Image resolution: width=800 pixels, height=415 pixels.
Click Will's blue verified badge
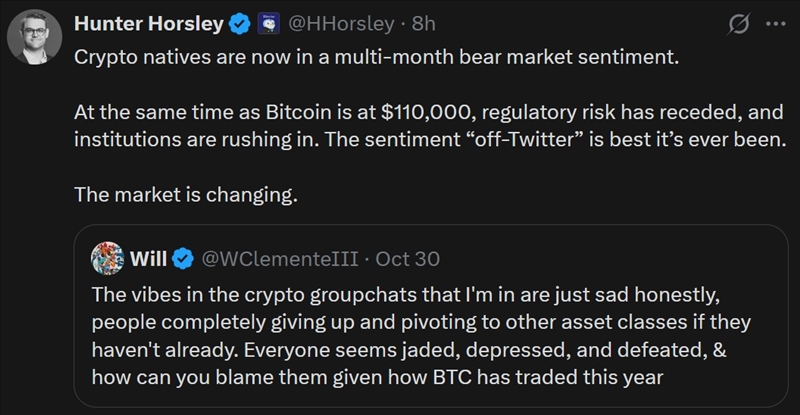(x=182, y=259)
